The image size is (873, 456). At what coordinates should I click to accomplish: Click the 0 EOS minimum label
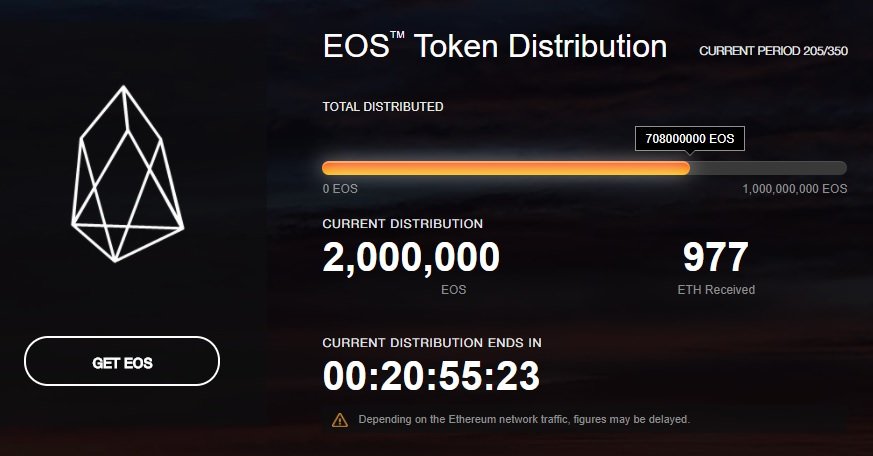pyautogui.click(x=340, y=189)
